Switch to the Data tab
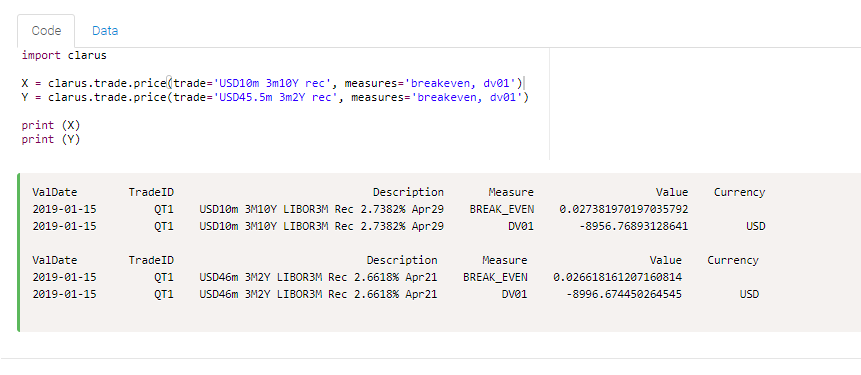This screenshot has height=375, width=861. (105, 31)
